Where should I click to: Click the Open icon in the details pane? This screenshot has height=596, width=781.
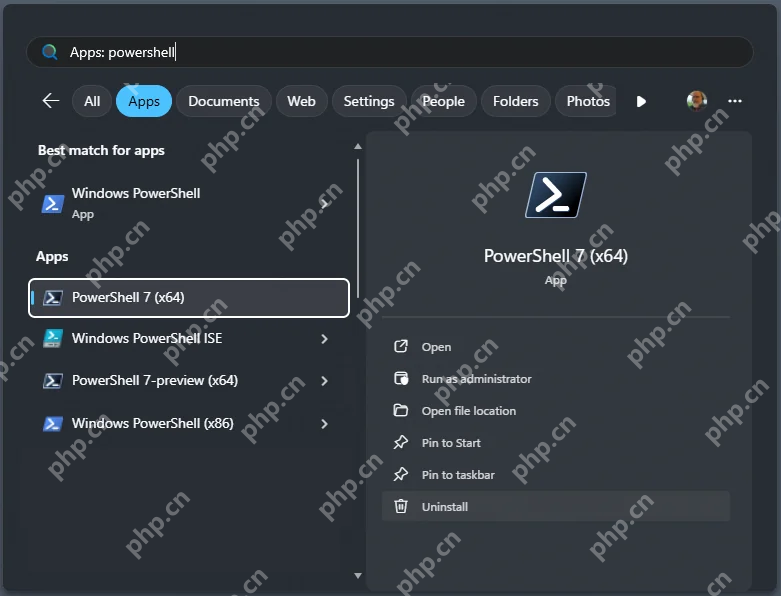[x=401, y=346]
